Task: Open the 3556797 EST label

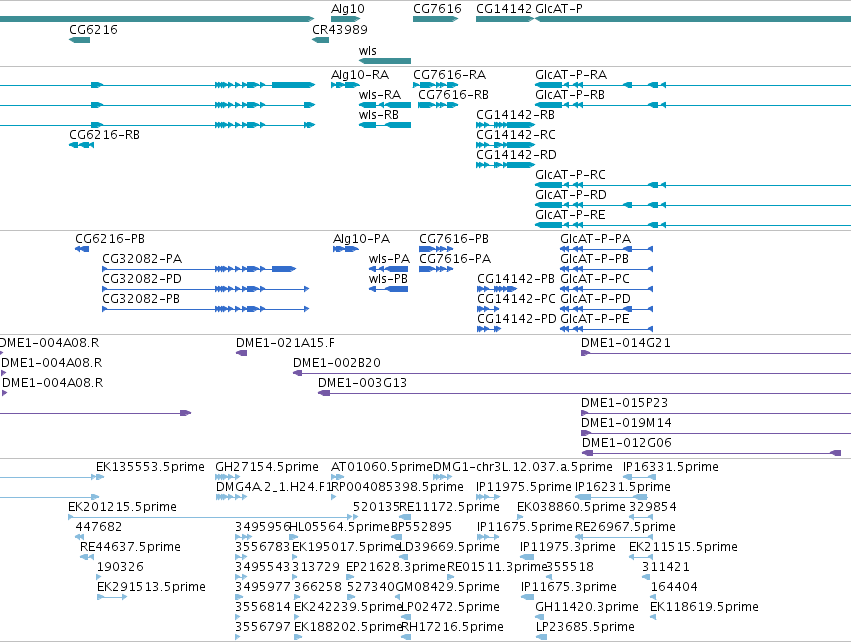Action: (x=263, y=628)
